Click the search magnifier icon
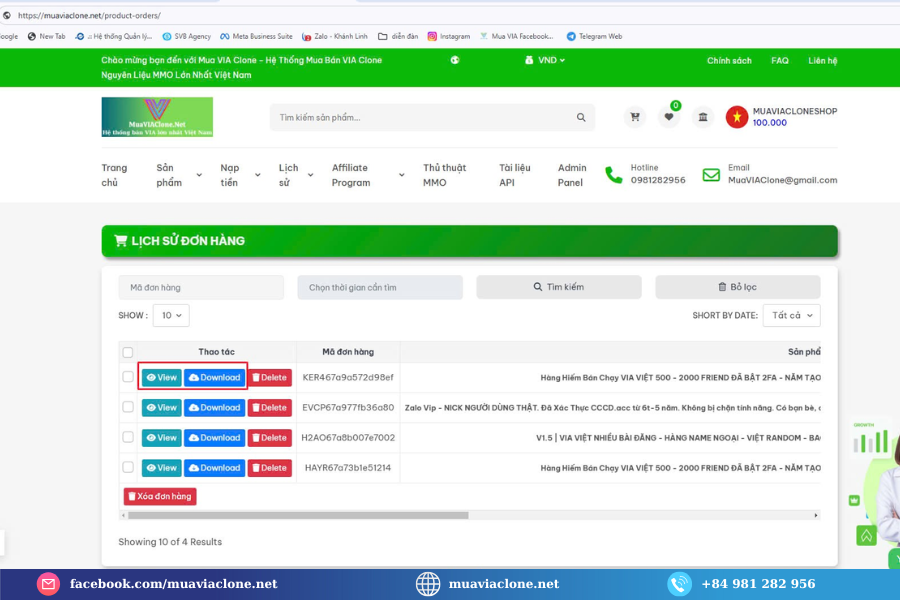The width and height of the screenshot is (900, 600). [x=581, y=118]
